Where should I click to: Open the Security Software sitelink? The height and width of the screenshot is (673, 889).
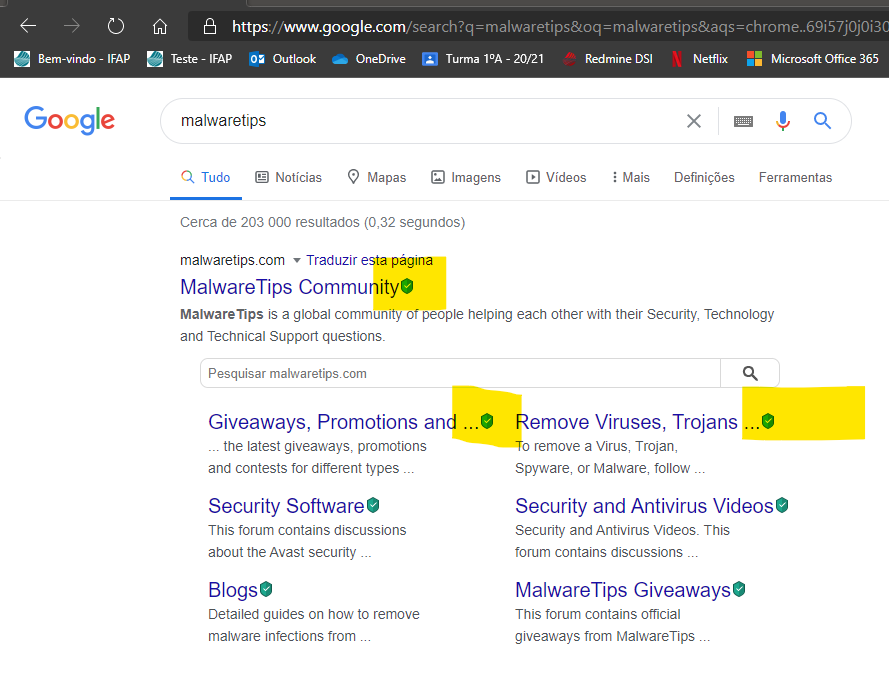[x=286, y=506]
